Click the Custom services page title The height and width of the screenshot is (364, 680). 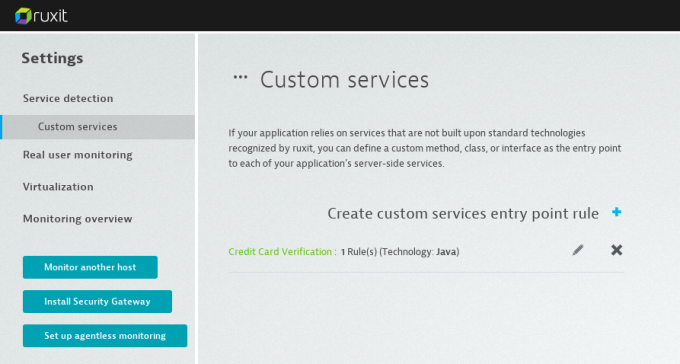point(344,80)
